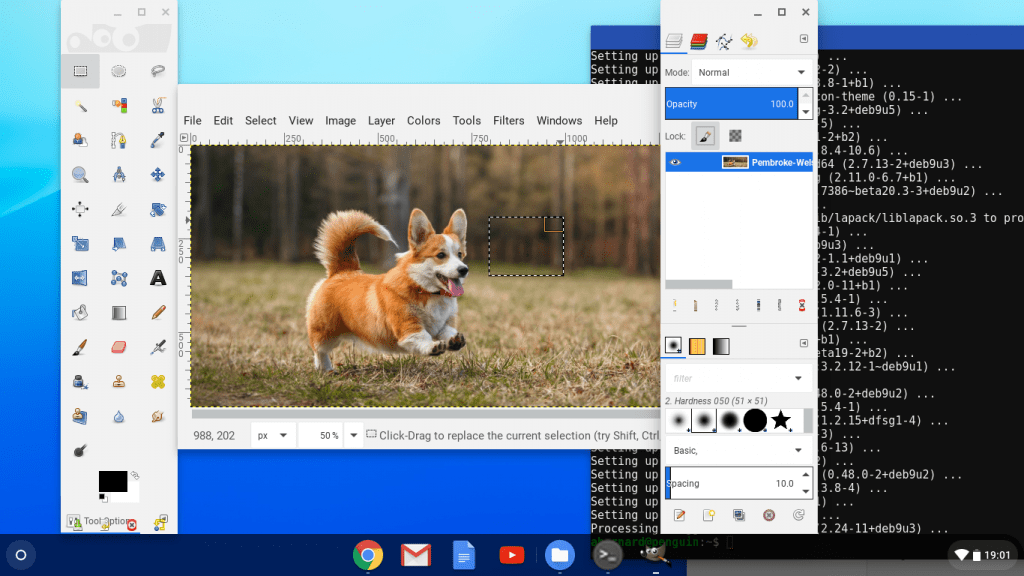The height and width of the screenshot is (576, 1024).
Task: Open the zoom percentage dropdown at 50%
Action: point(351,436)
